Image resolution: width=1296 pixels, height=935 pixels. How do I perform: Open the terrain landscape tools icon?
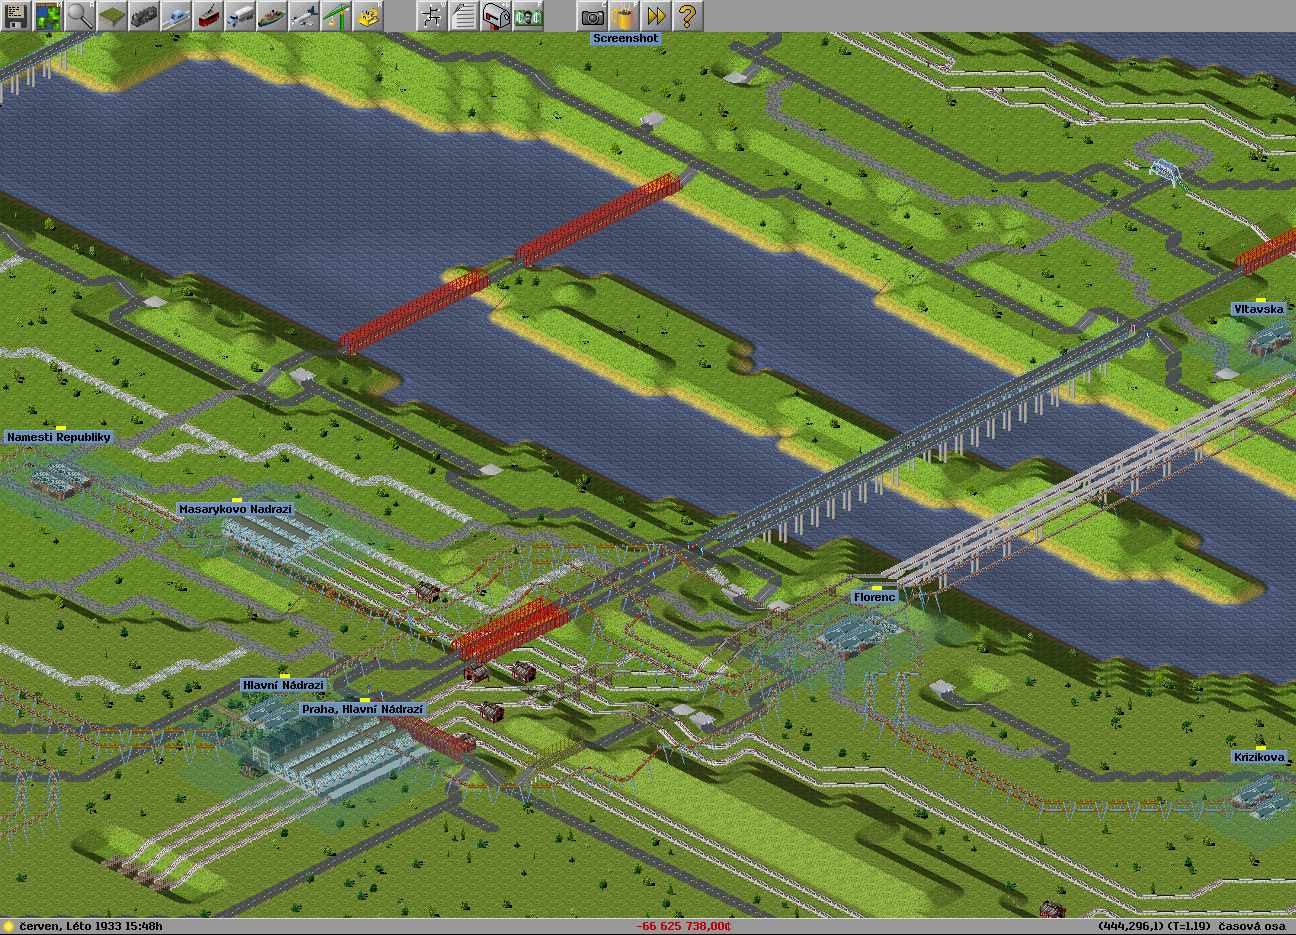click(x=112, y=16)
